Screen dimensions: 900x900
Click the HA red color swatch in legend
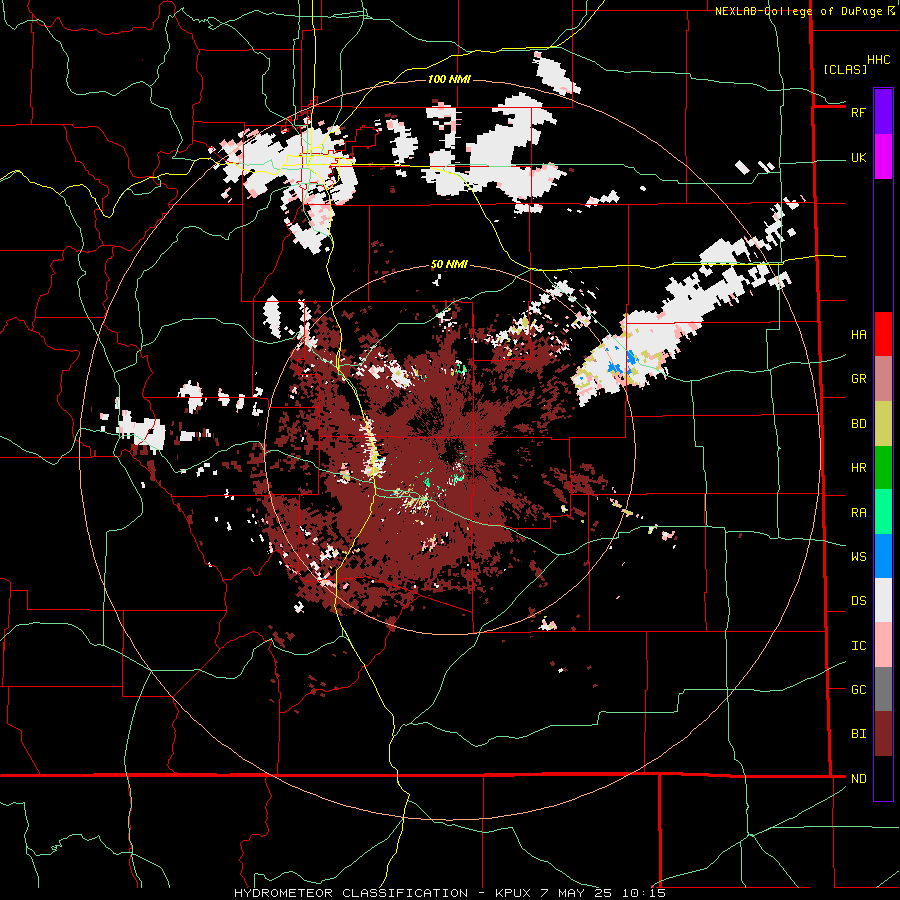(x=883, y=334)
